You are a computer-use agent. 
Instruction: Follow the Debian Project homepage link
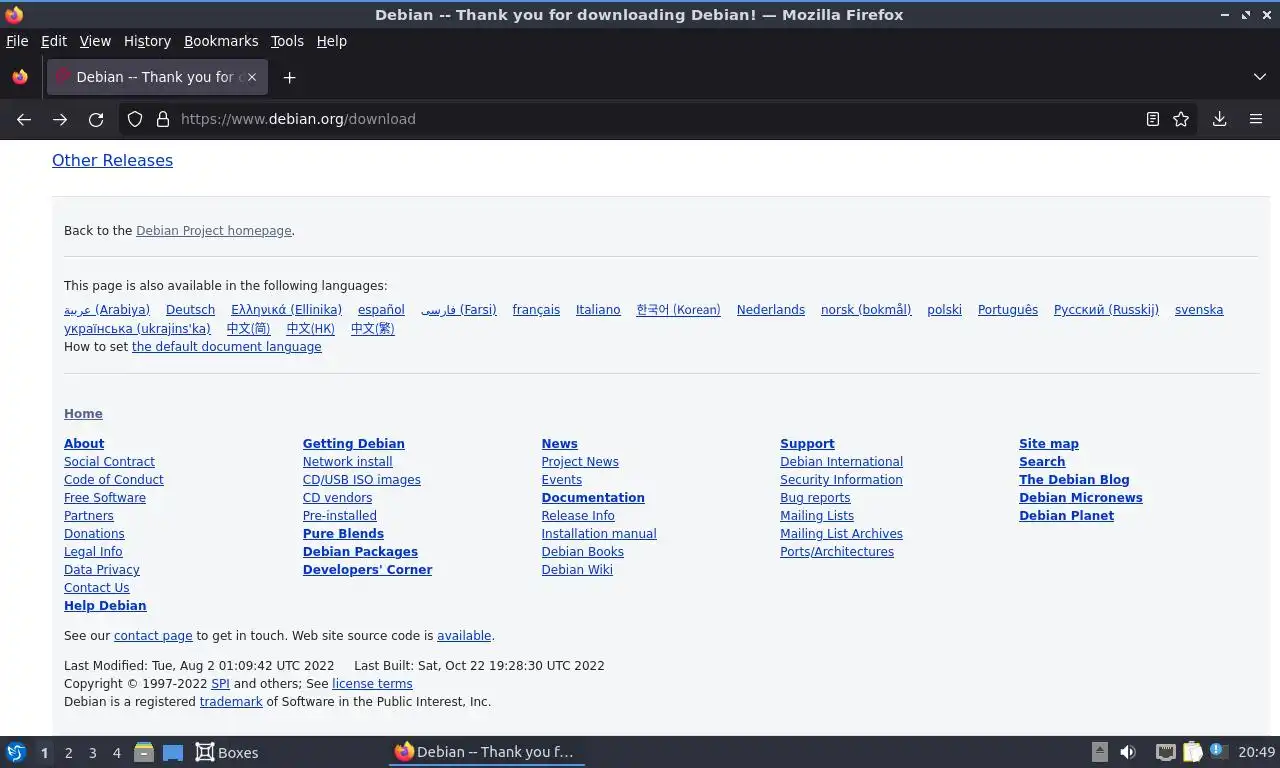coord(214,230)
